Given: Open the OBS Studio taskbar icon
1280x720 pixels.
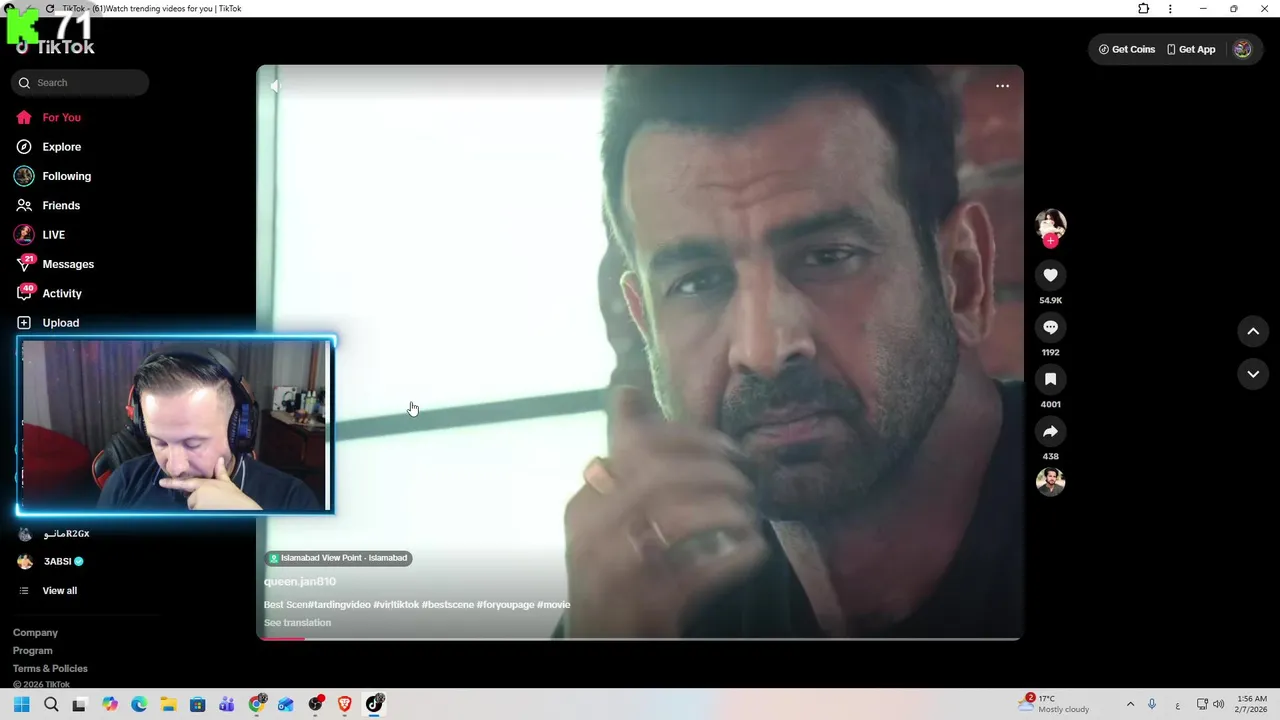Looking at the screenshot, I should [x=316, y=704].
